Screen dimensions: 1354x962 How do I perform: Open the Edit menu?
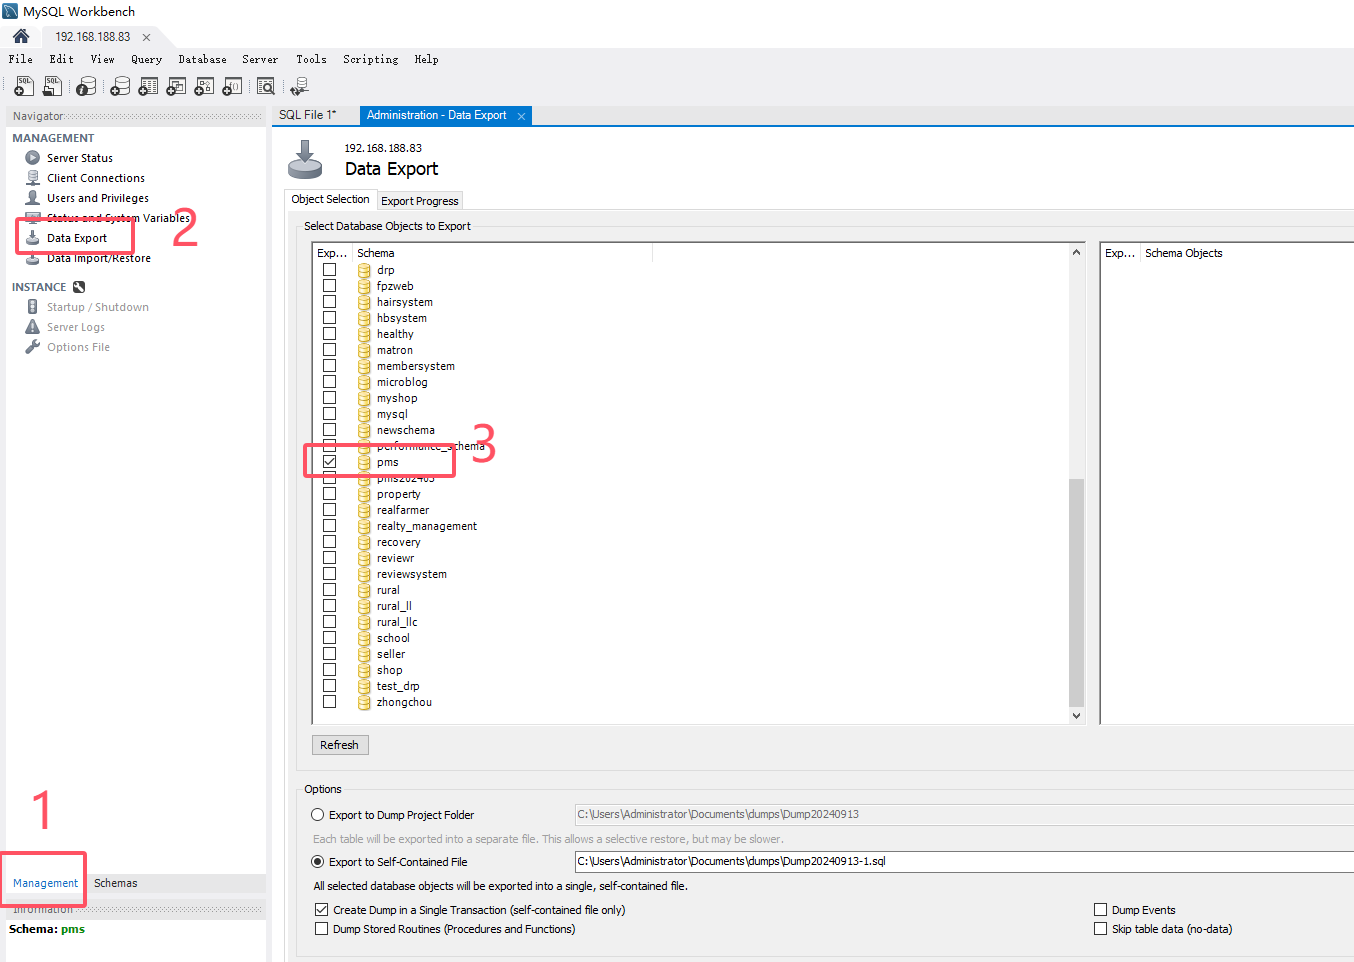coord(62,59)
